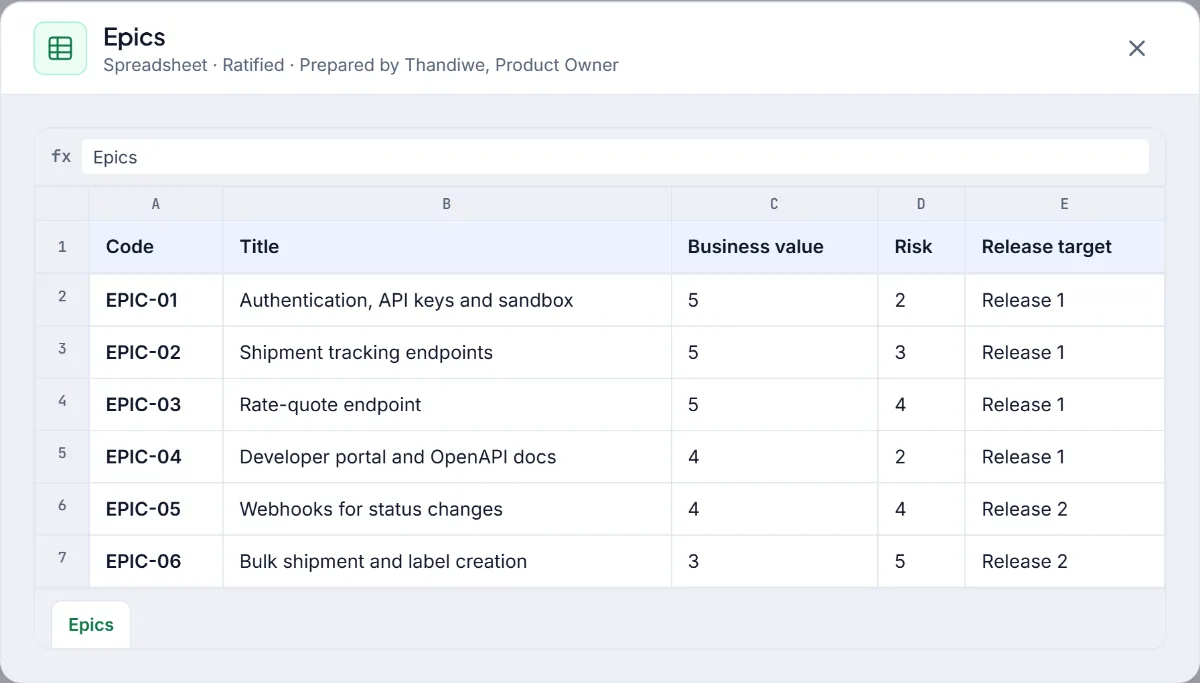Select release target cell for EPIC-04
The width and height of the screenshot is (1200, 683).
tap(1064, 456)
